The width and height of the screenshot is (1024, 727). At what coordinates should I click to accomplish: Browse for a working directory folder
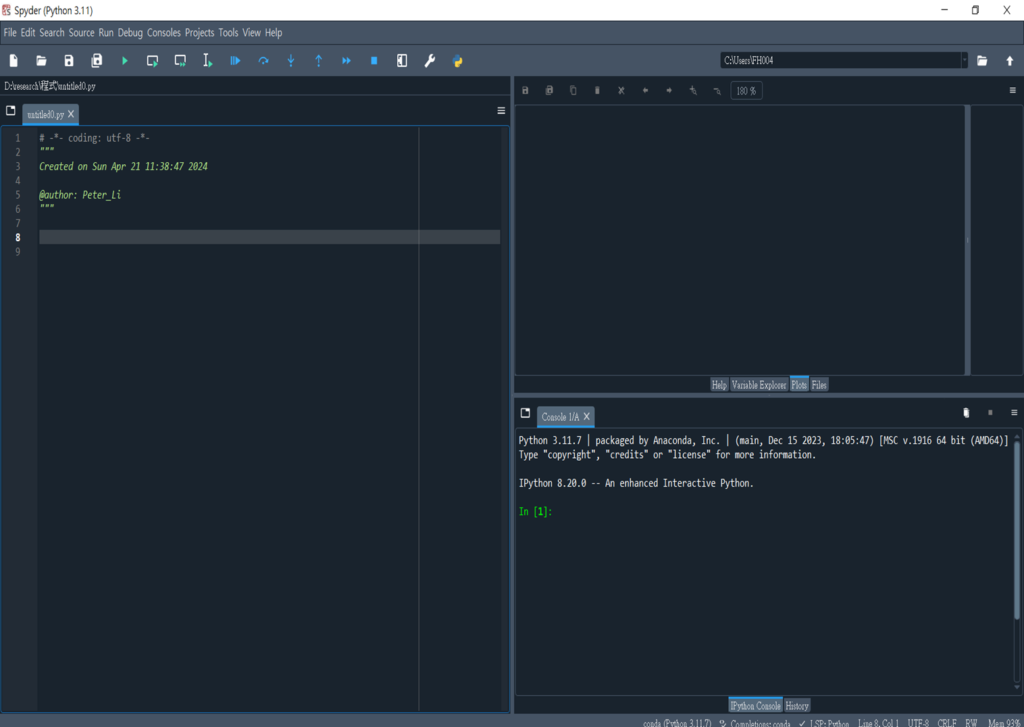point(982,61)
